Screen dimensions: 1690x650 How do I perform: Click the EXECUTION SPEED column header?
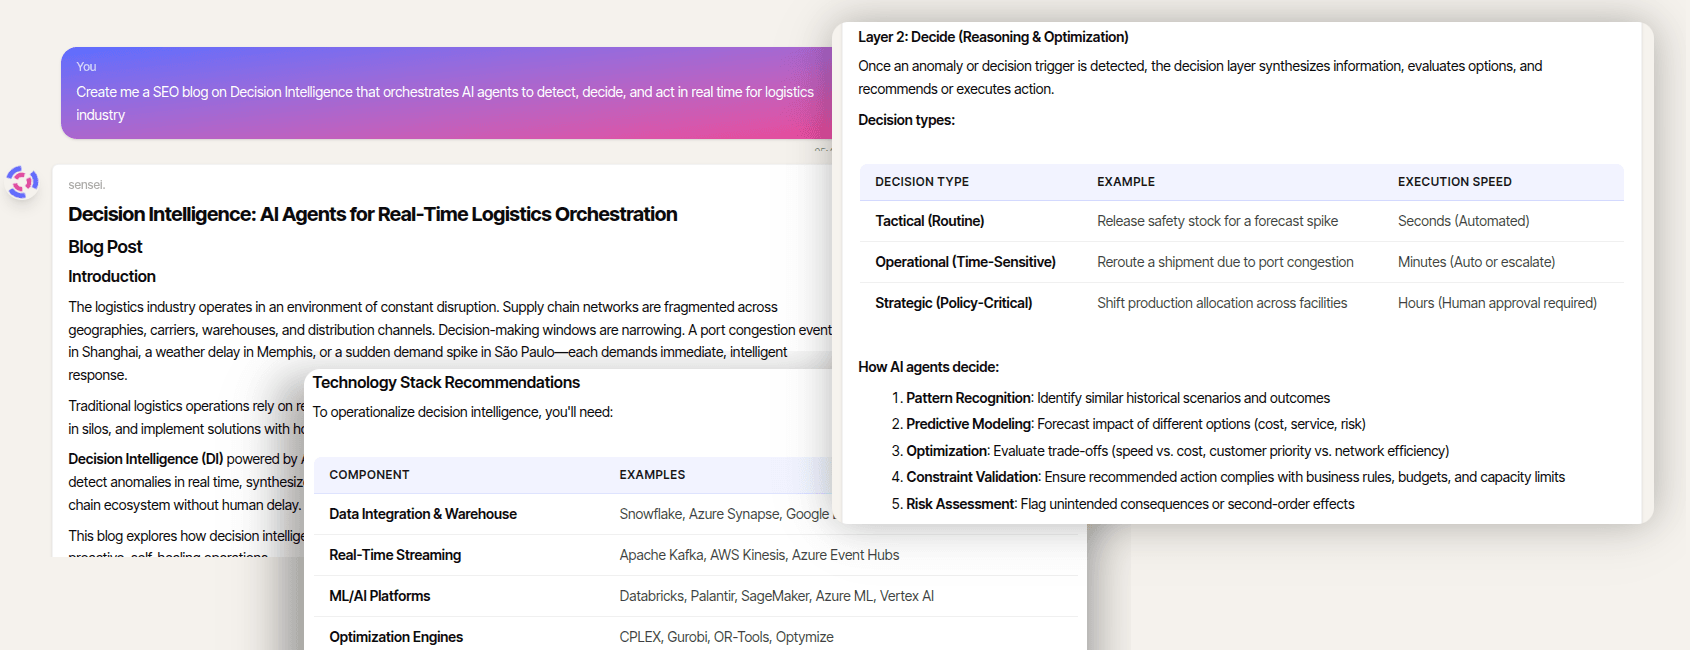[1455, 182]
